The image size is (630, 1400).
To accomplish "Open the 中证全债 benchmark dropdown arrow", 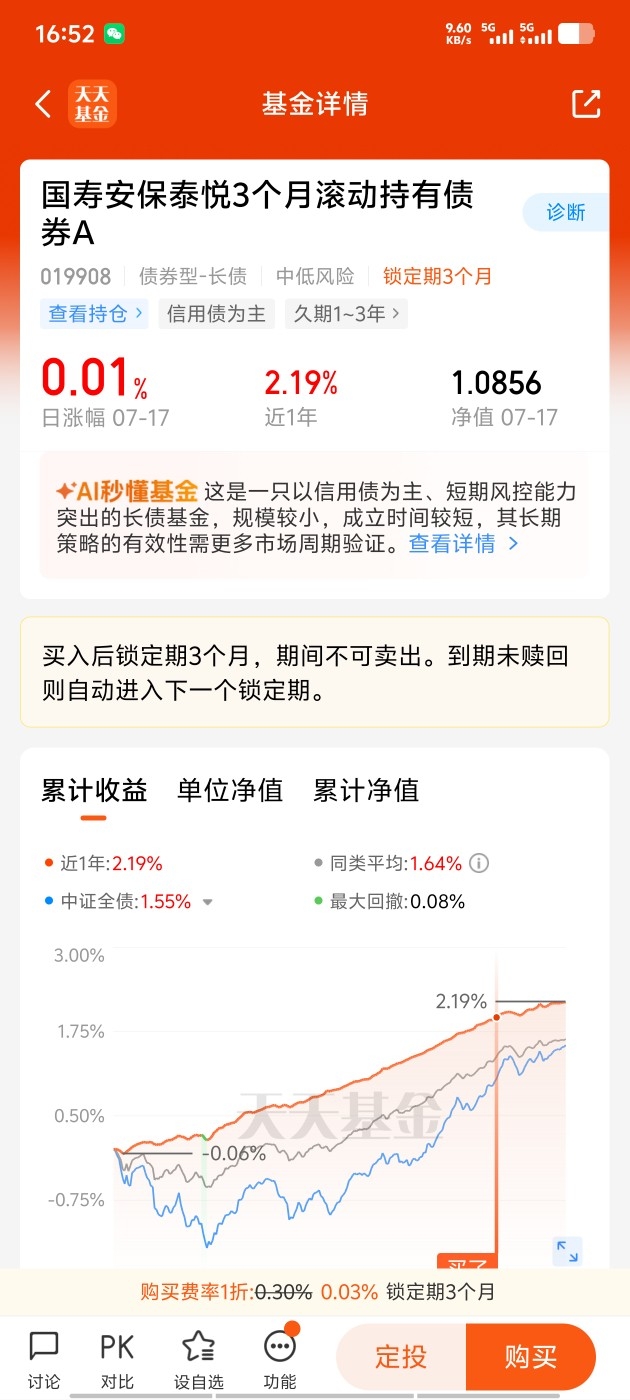I will coord(208,902).
